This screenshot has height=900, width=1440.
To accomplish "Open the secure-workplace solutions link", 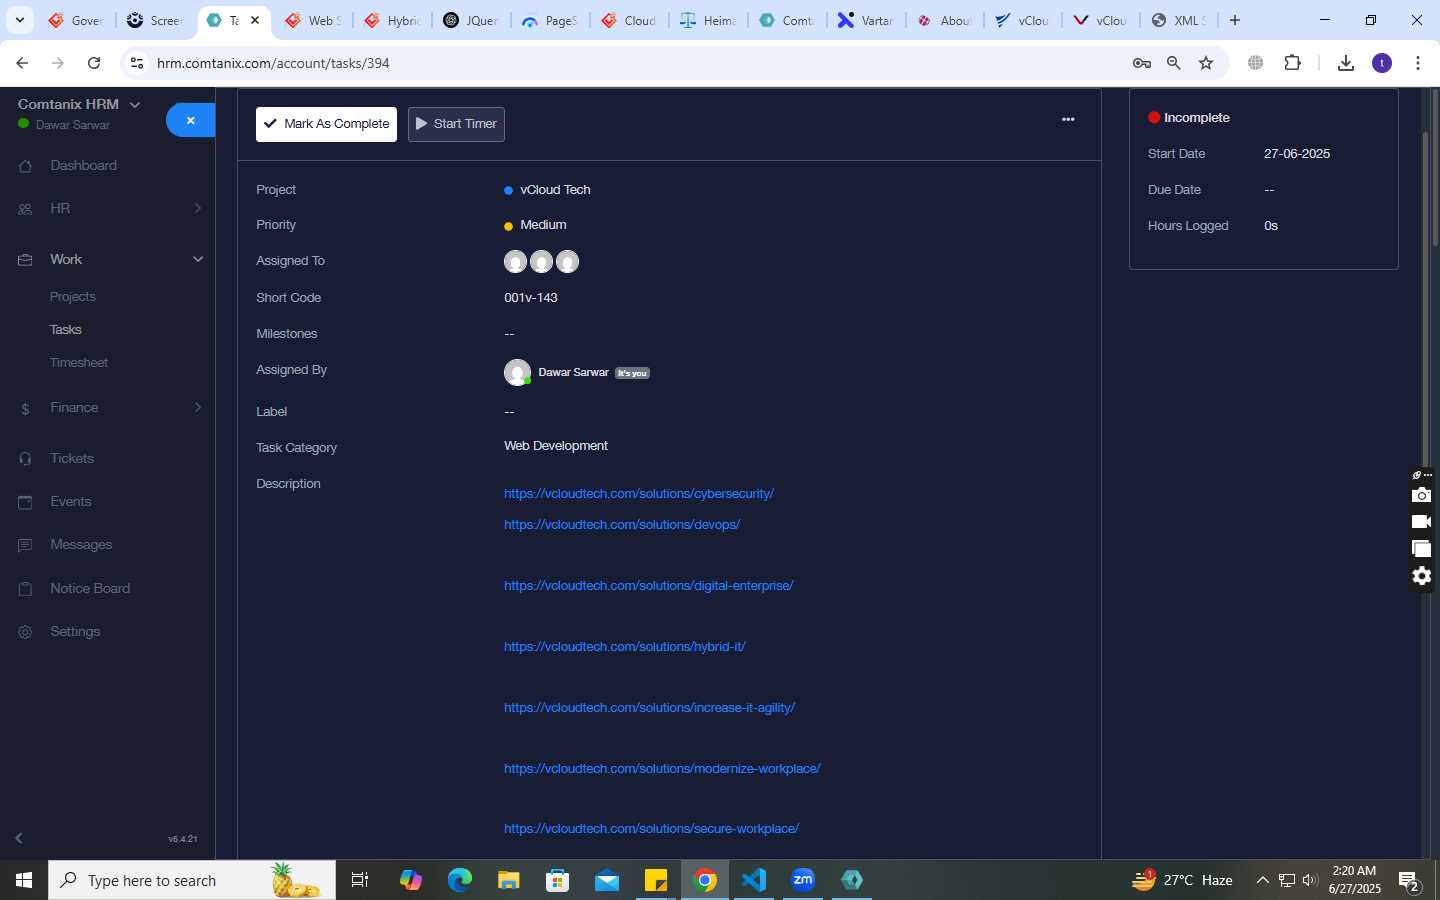I will coord(651,829).
